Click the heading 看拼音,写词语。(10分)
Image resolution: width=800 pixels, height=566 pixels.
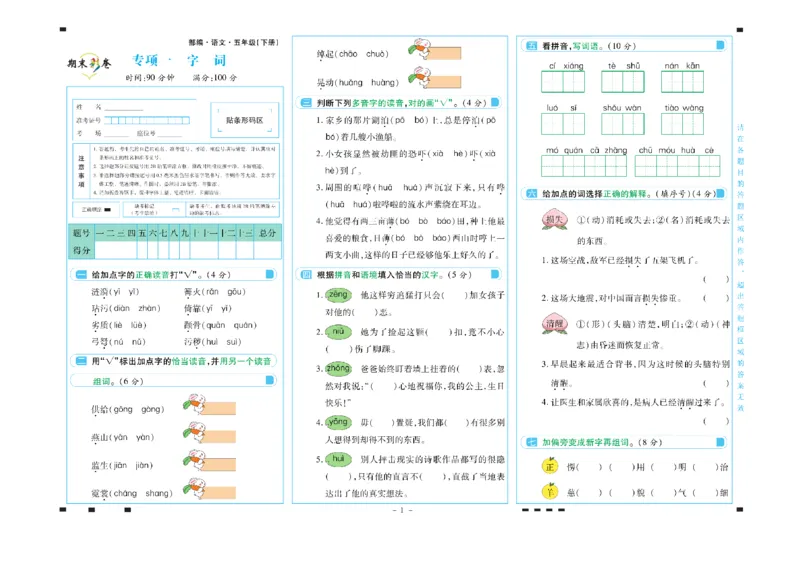[589, 46]
